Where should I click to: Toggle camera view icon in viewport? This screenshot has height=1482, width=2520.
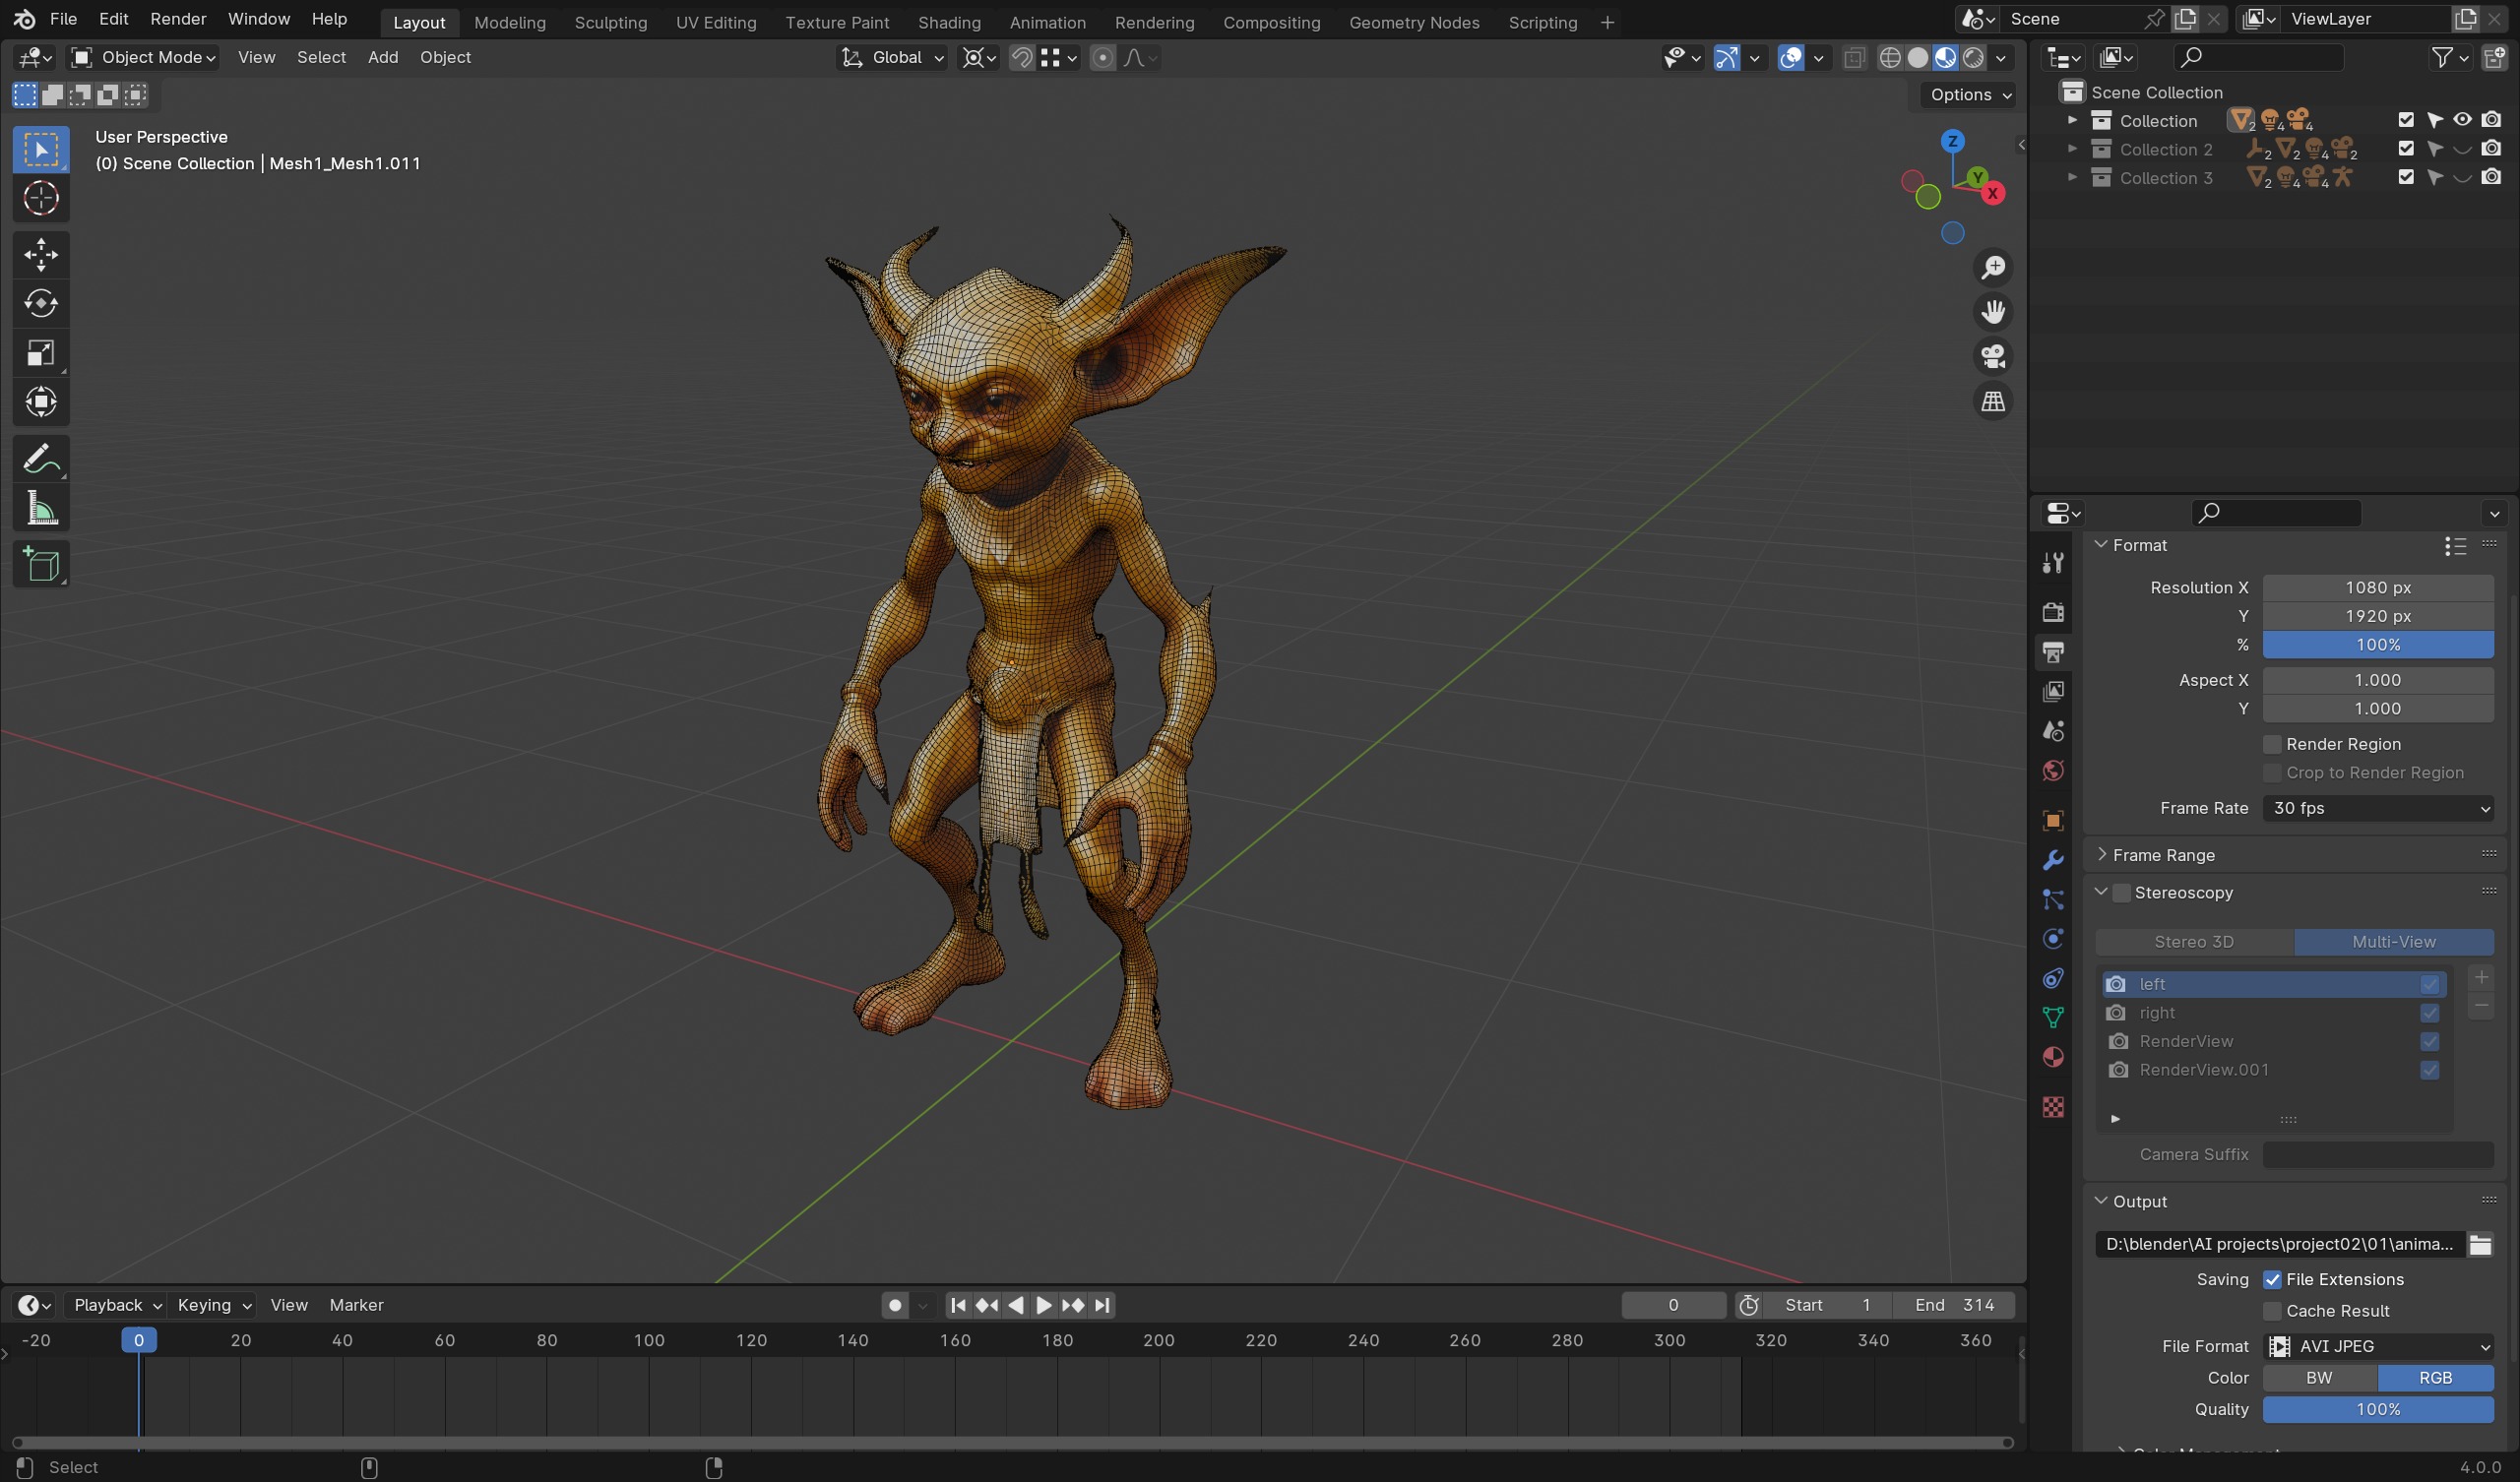pos(1993,357)
